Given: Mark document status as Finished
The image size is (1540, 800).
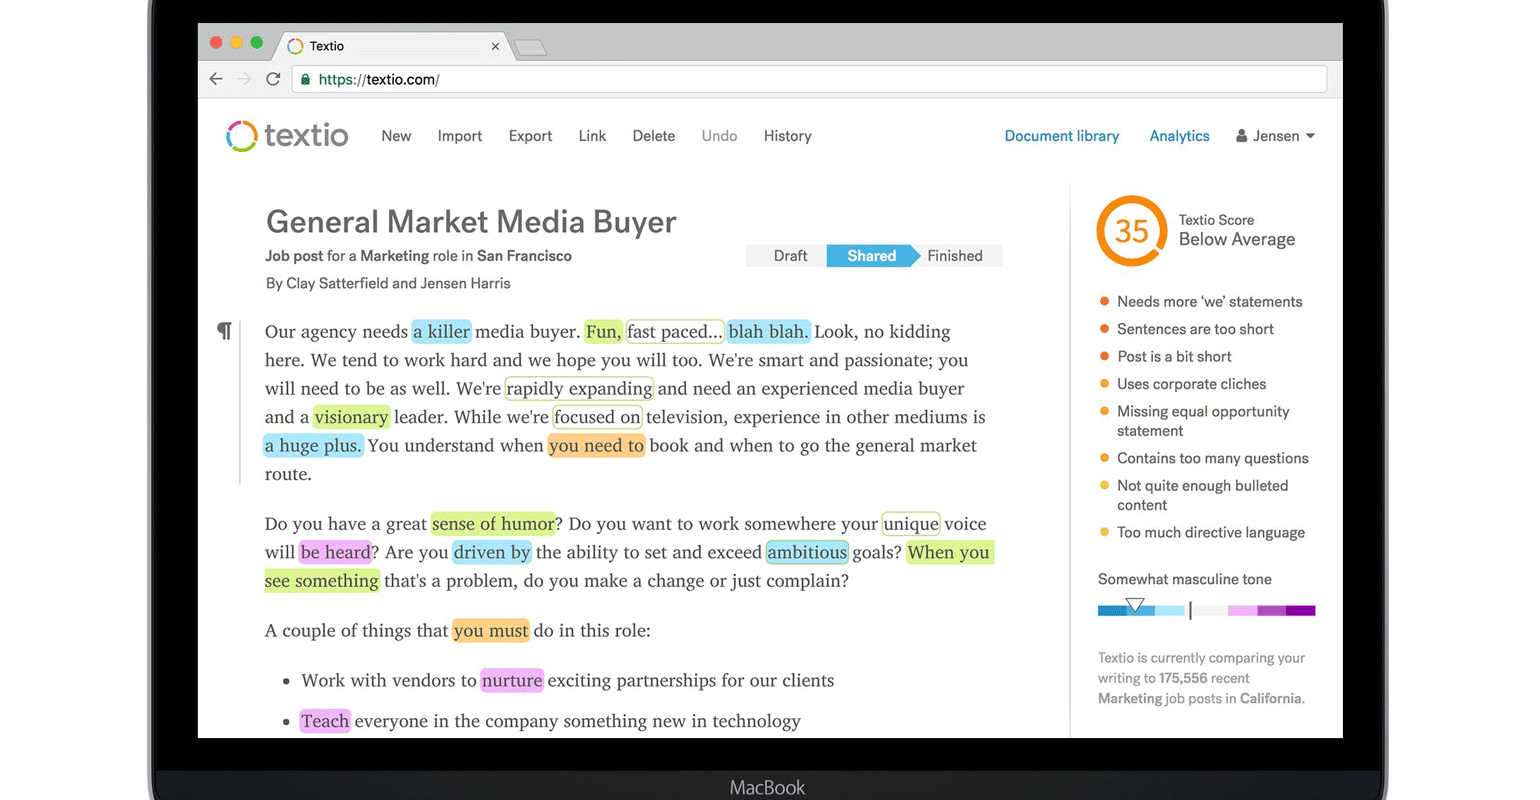Looking at the screenshot, I should pos(954,256).
